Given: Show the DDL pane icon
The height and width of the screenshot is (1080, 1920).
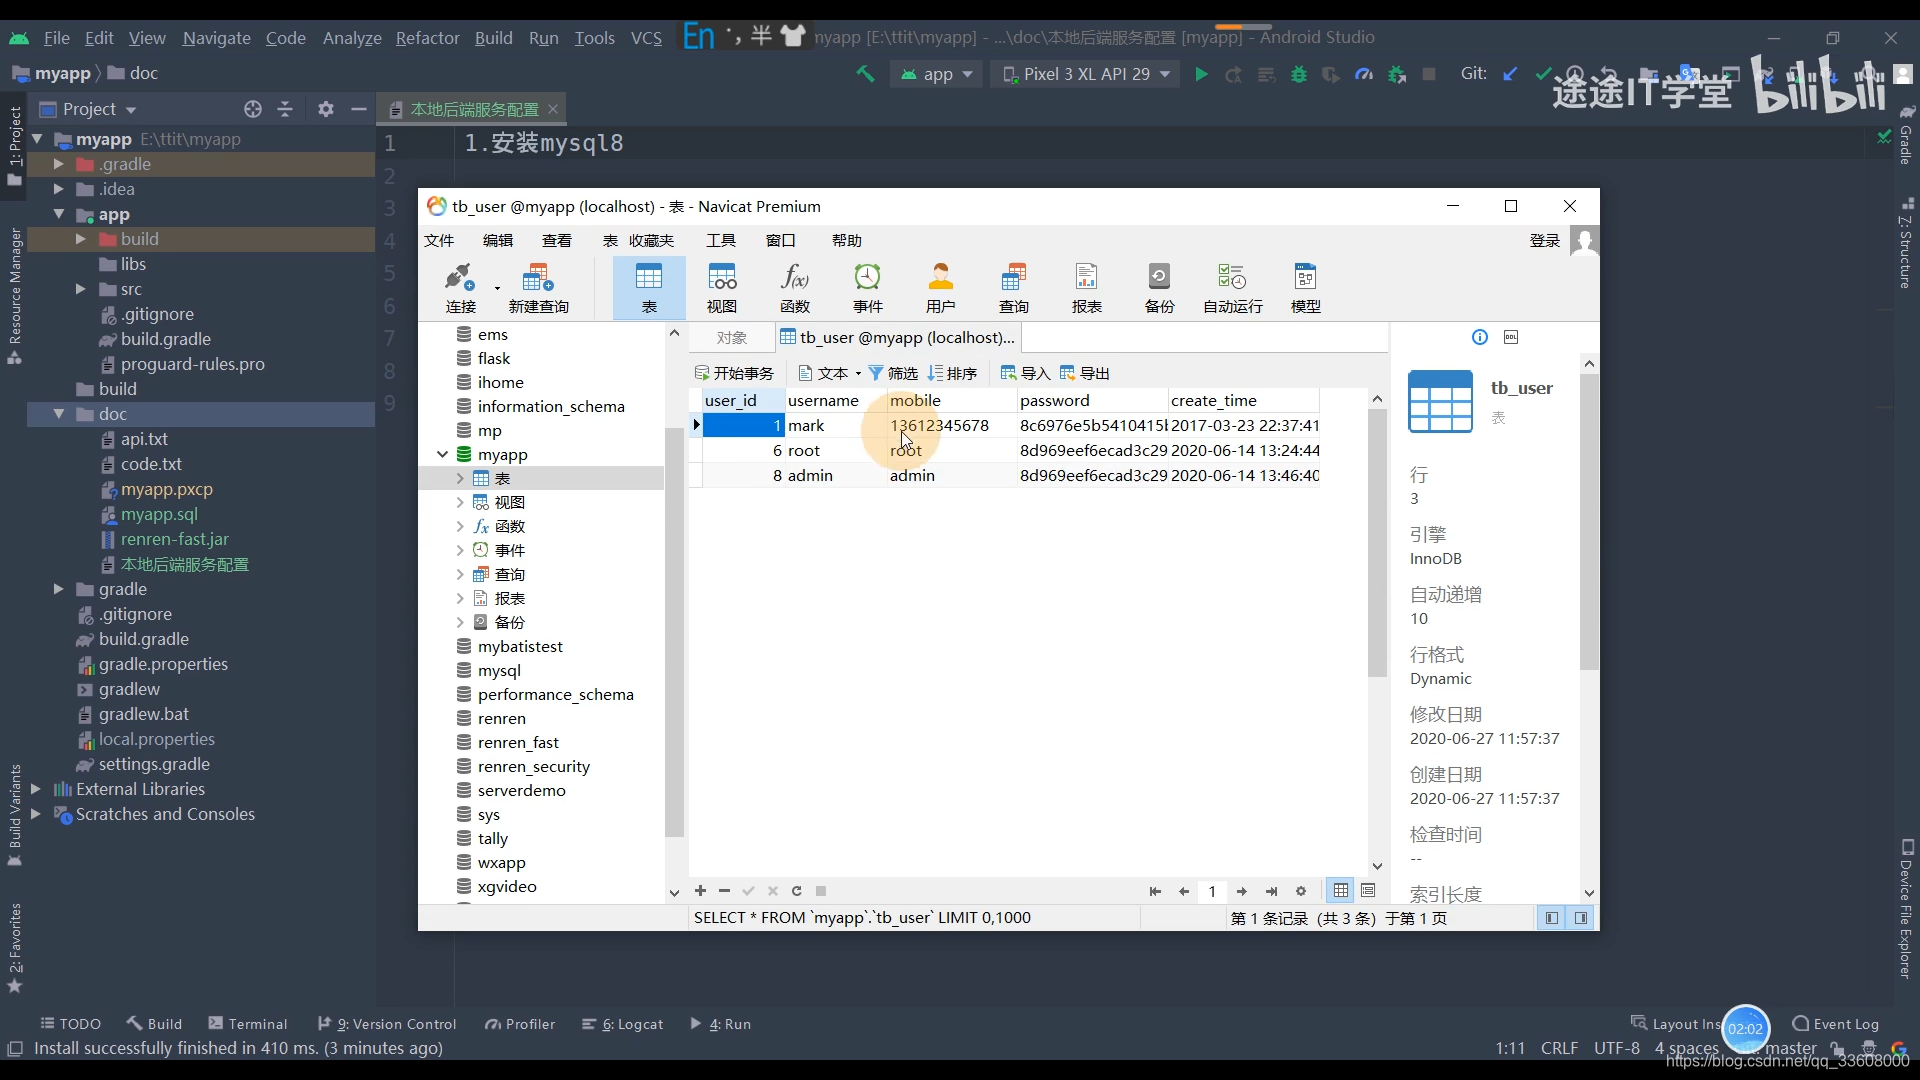Looking at the screenshot, I should (1511, 337).
